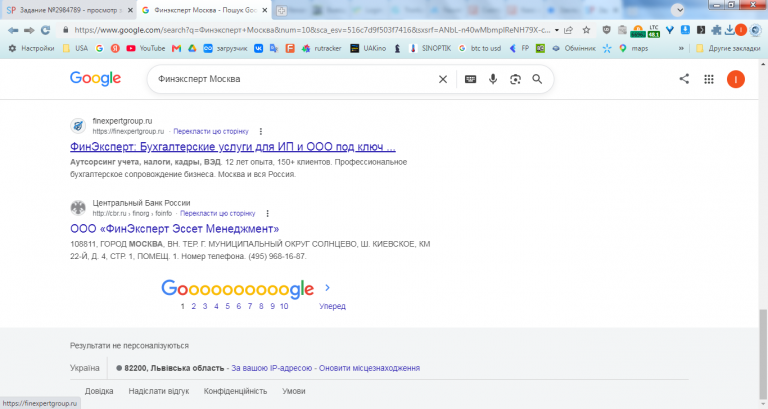Open the Конфіденційність footer link
The height and width of the screenshot is (409, 768).
tap(235, 391)
